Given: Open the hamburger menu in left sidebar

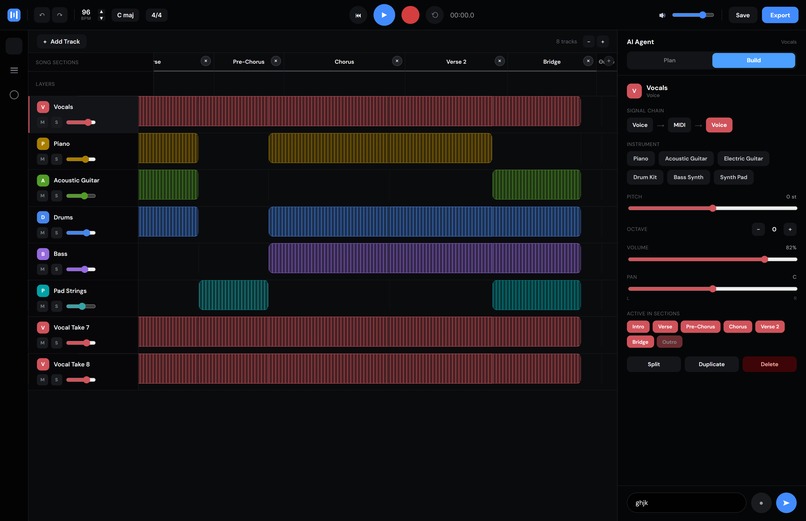Looking at the screenshot, I should 14,70.
